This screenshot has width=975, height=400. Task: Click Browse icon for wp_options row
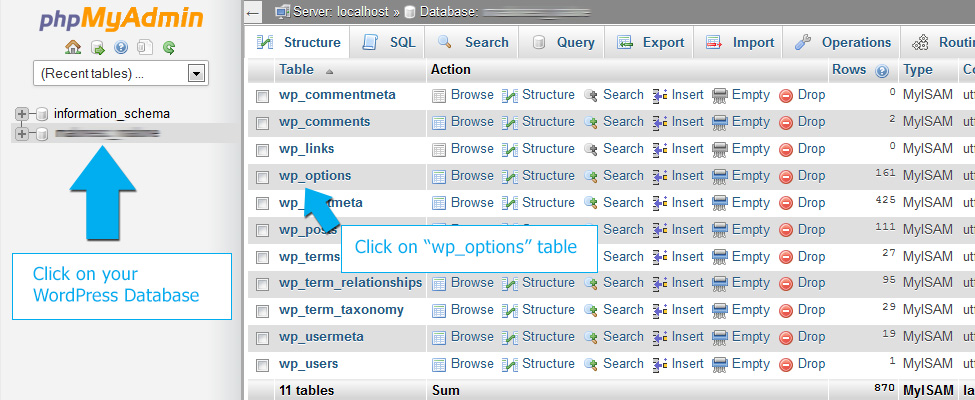tap(439, 177)
